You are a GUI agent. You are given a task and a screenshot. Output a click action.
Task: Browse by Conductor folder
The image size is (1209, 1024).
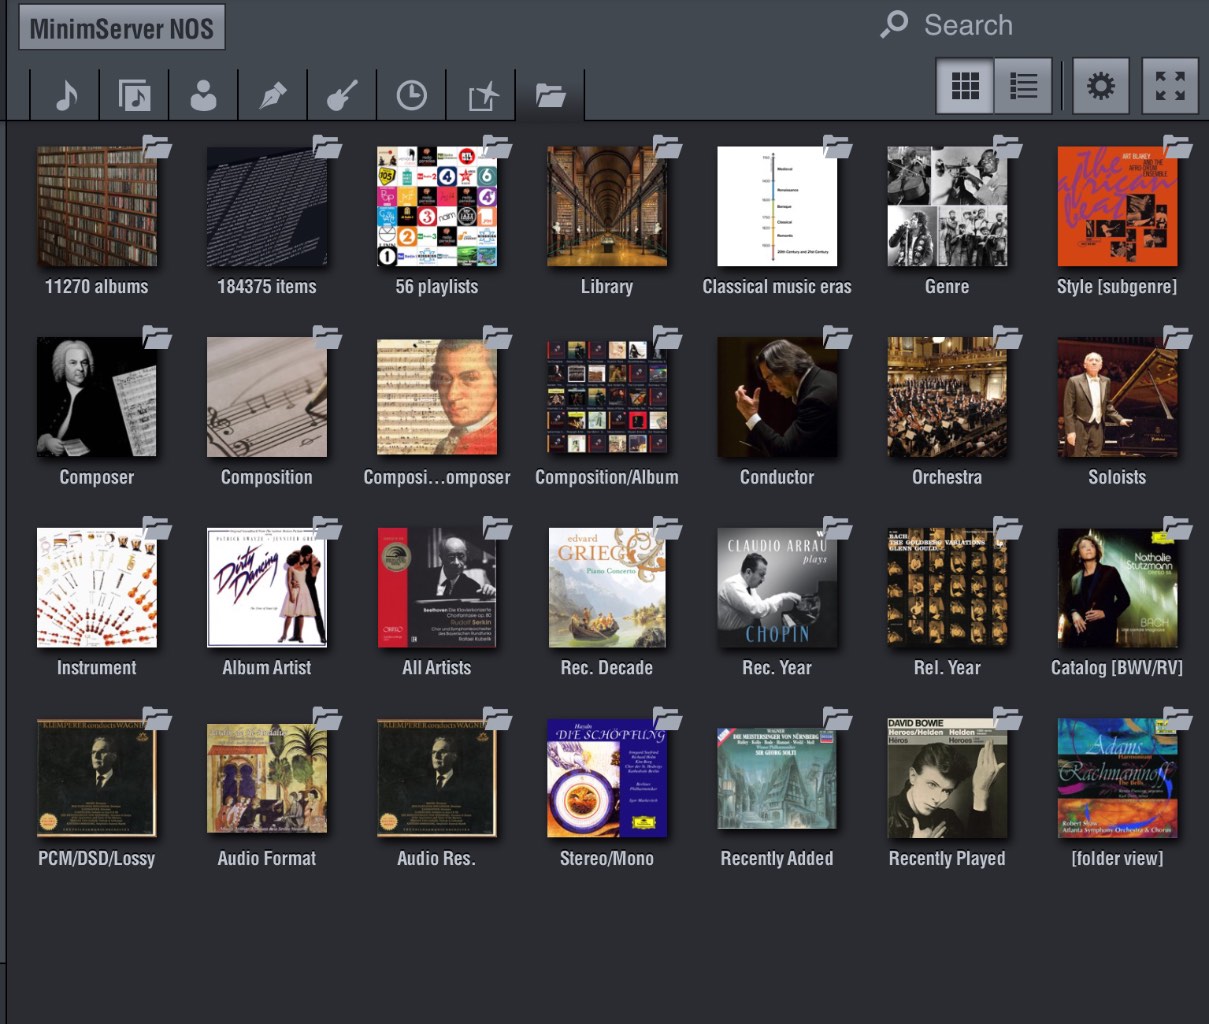coord(777,397)
